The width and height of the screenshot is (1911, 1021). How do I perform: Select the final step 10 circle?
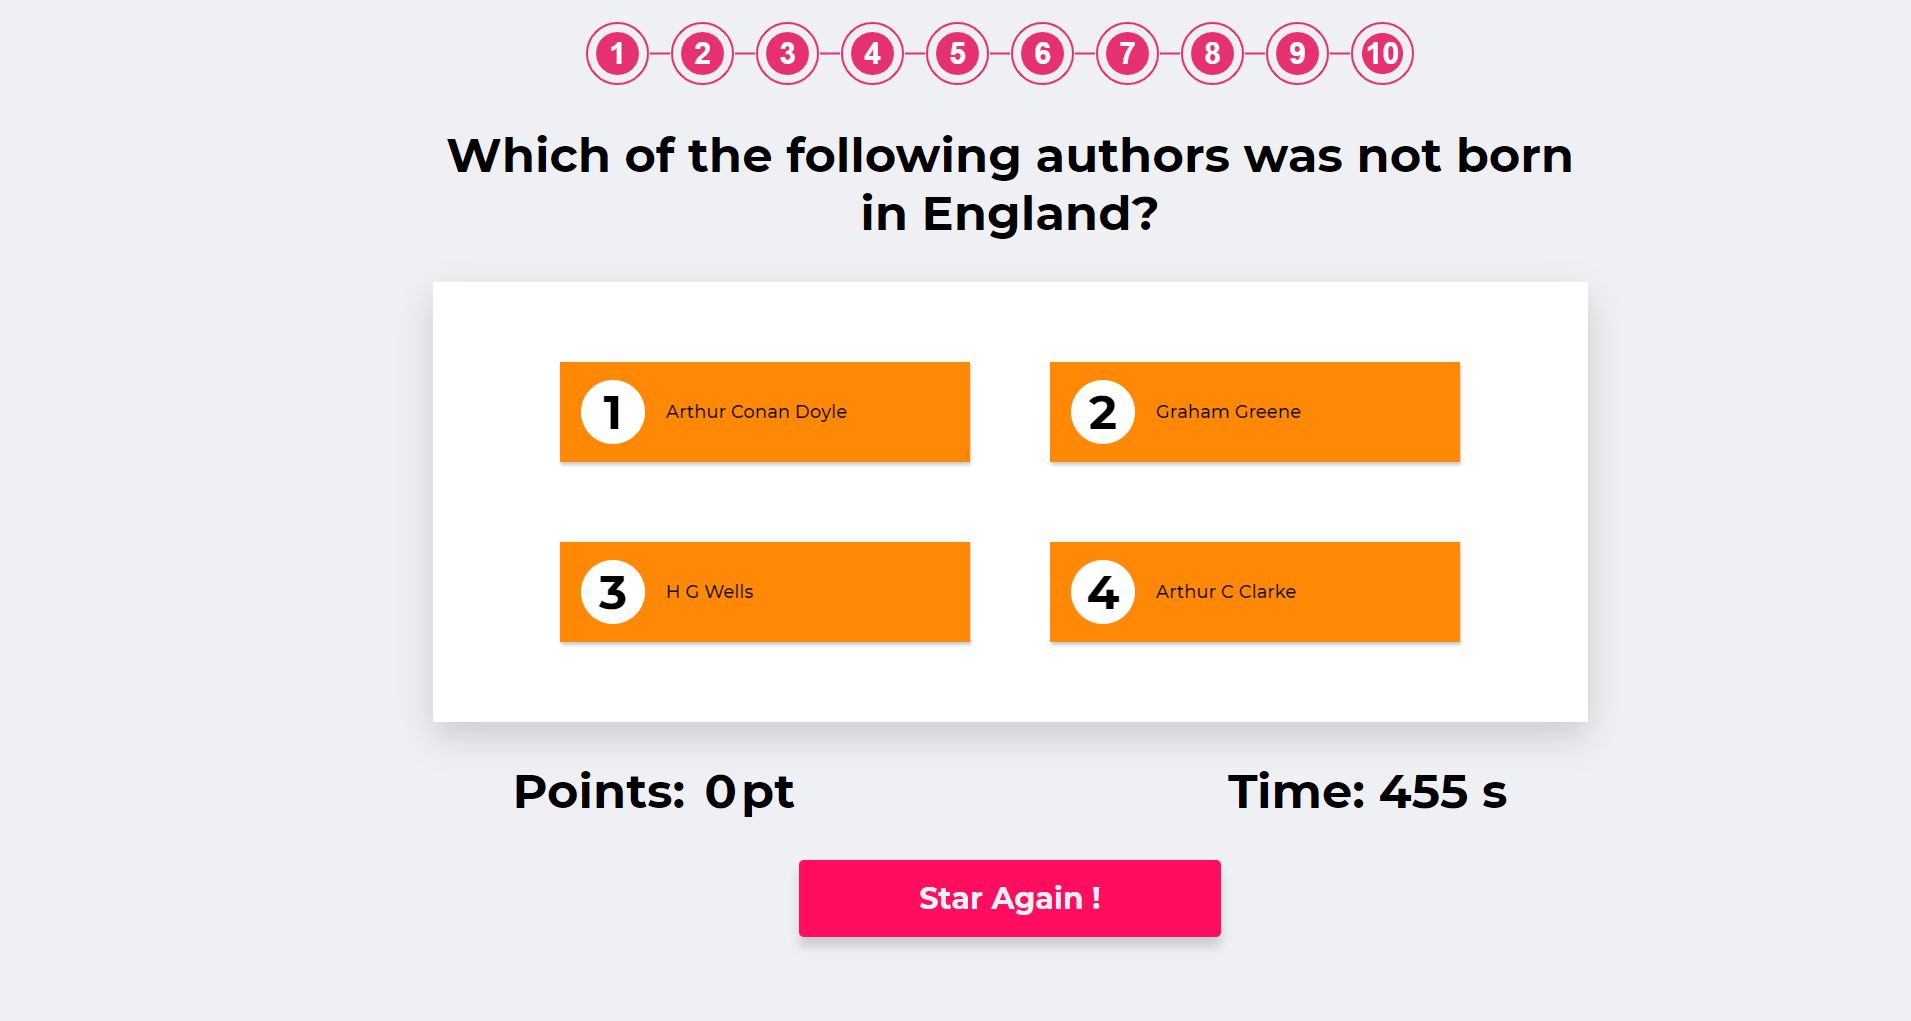[x=1382, y=53]
